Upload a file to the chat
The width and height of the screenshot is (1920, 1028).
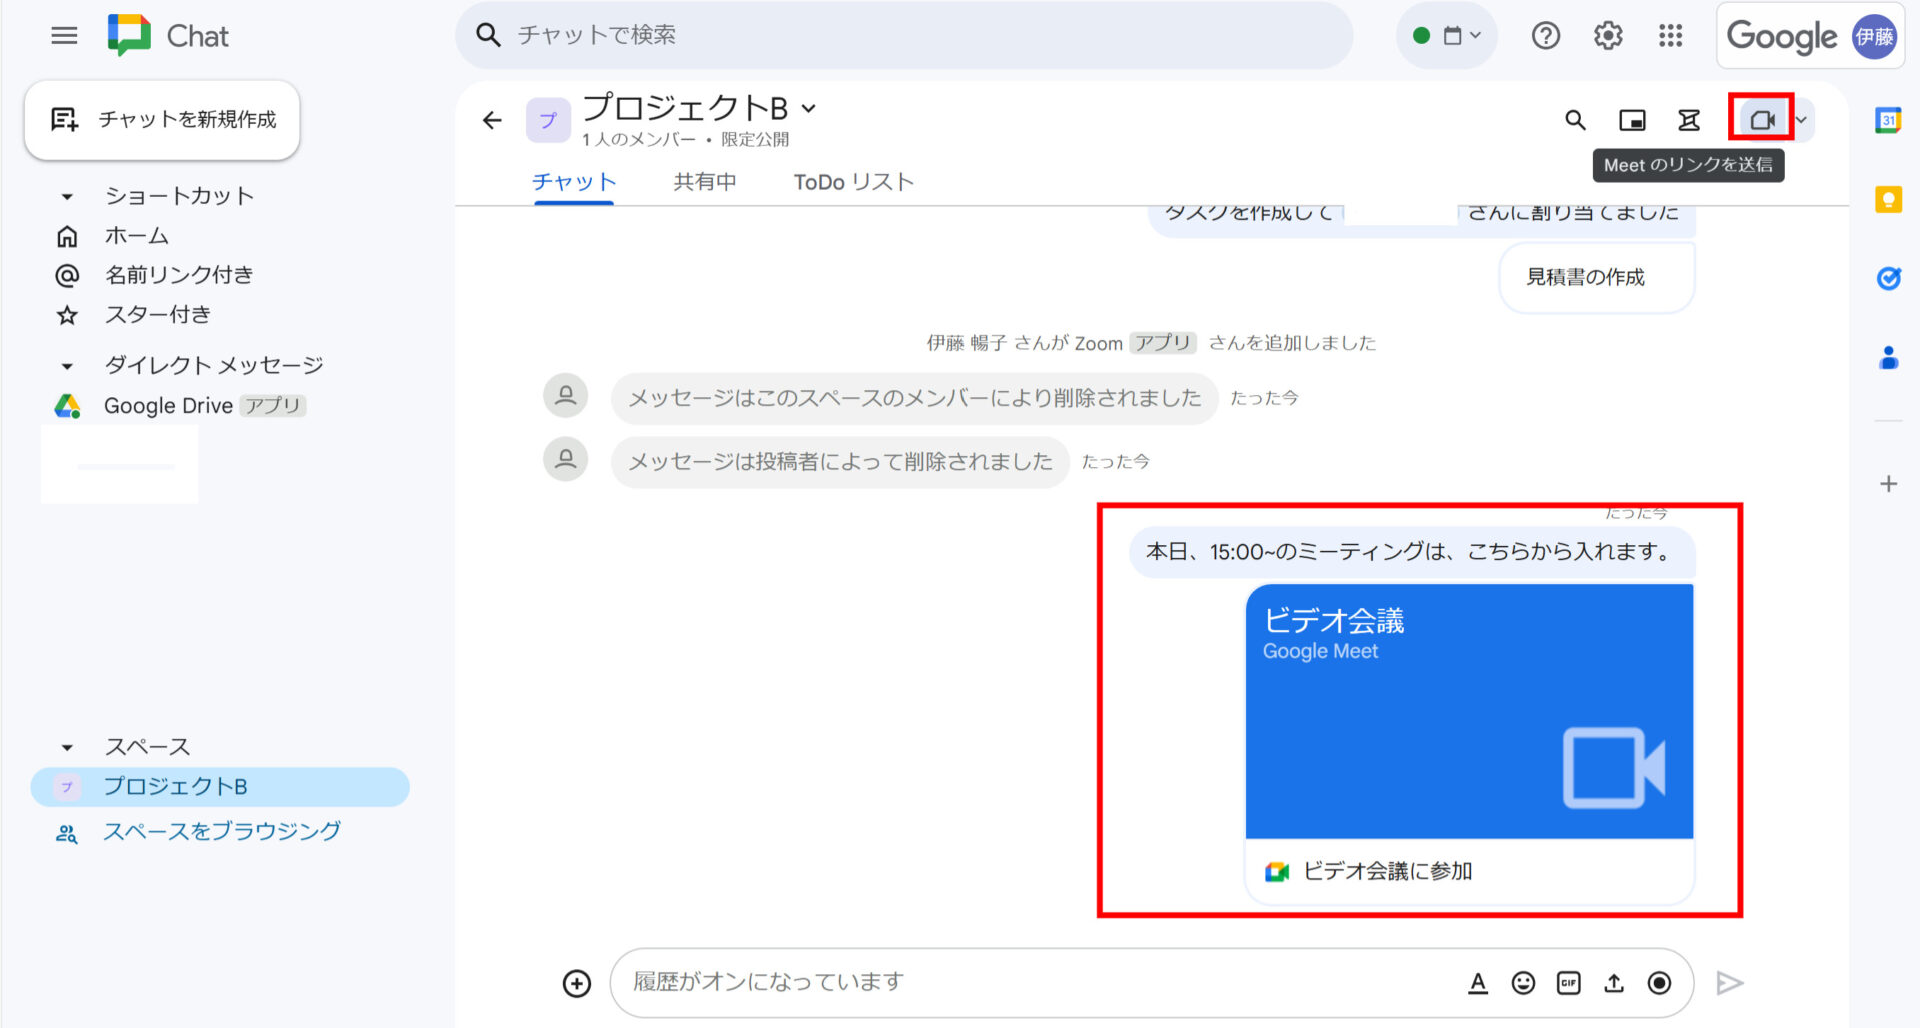pos(1614,983)
